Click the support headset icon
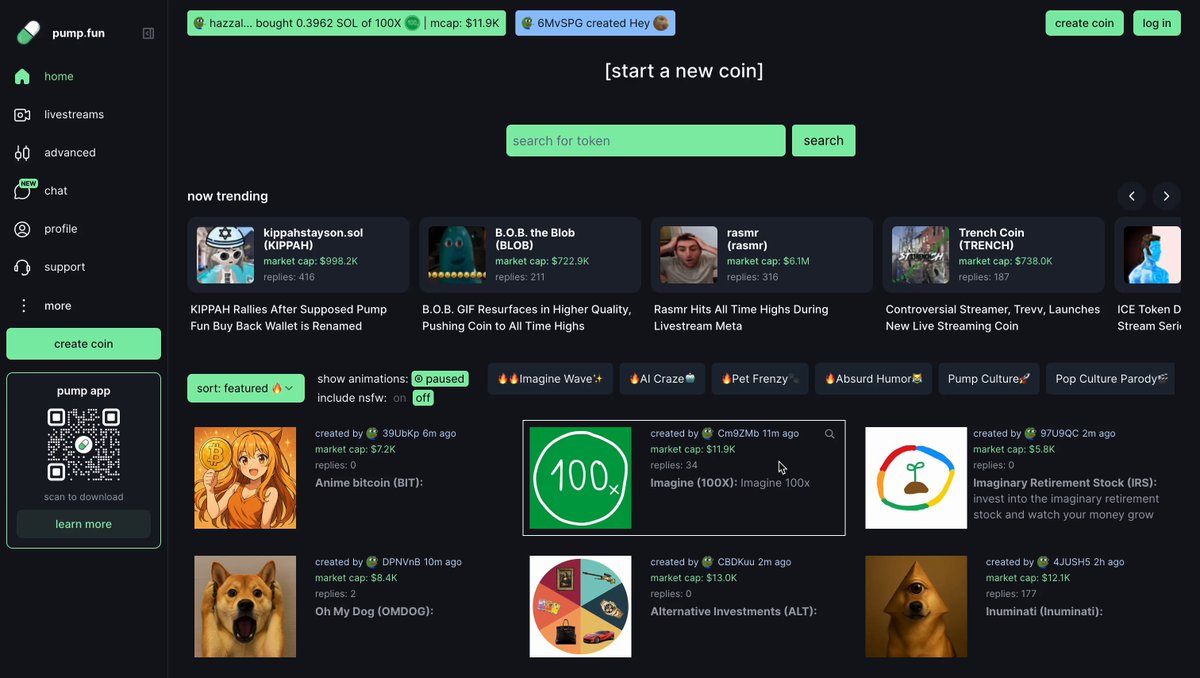 (22, 267)
